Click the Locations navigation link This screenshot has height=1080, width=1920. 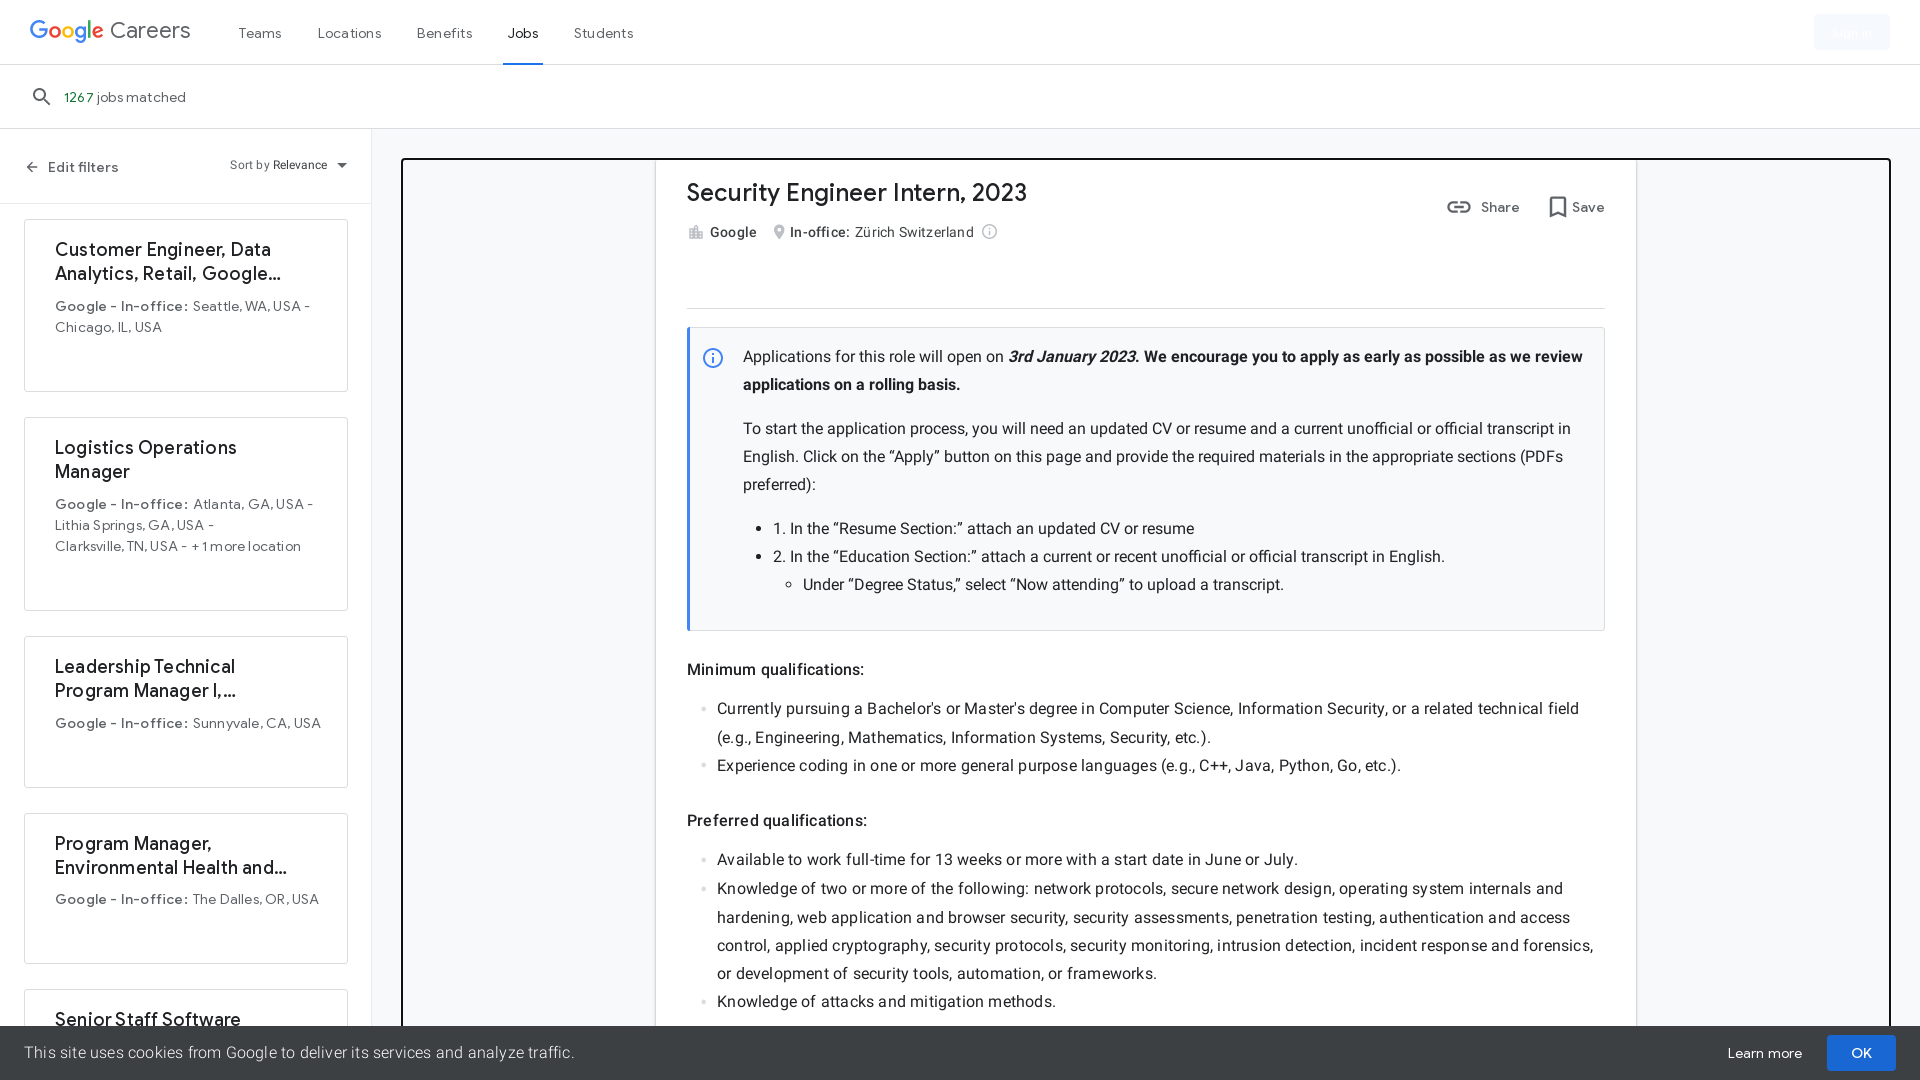(348, 32)
